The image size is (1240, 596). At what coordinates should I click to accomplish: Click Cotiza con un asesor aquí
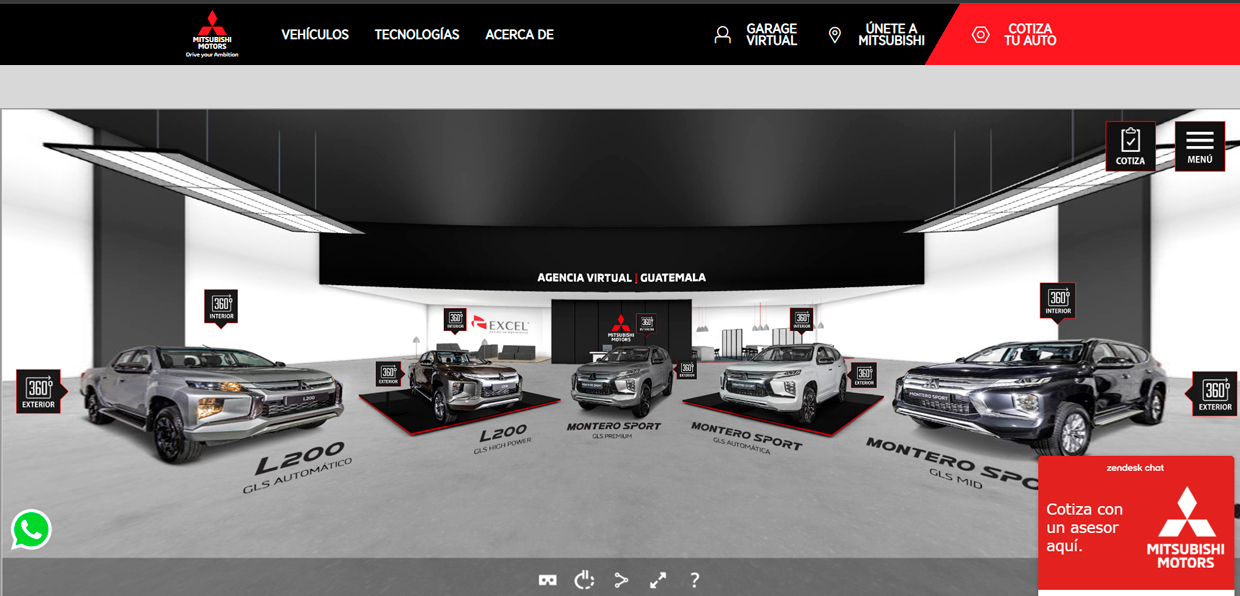click(1085, 527)
